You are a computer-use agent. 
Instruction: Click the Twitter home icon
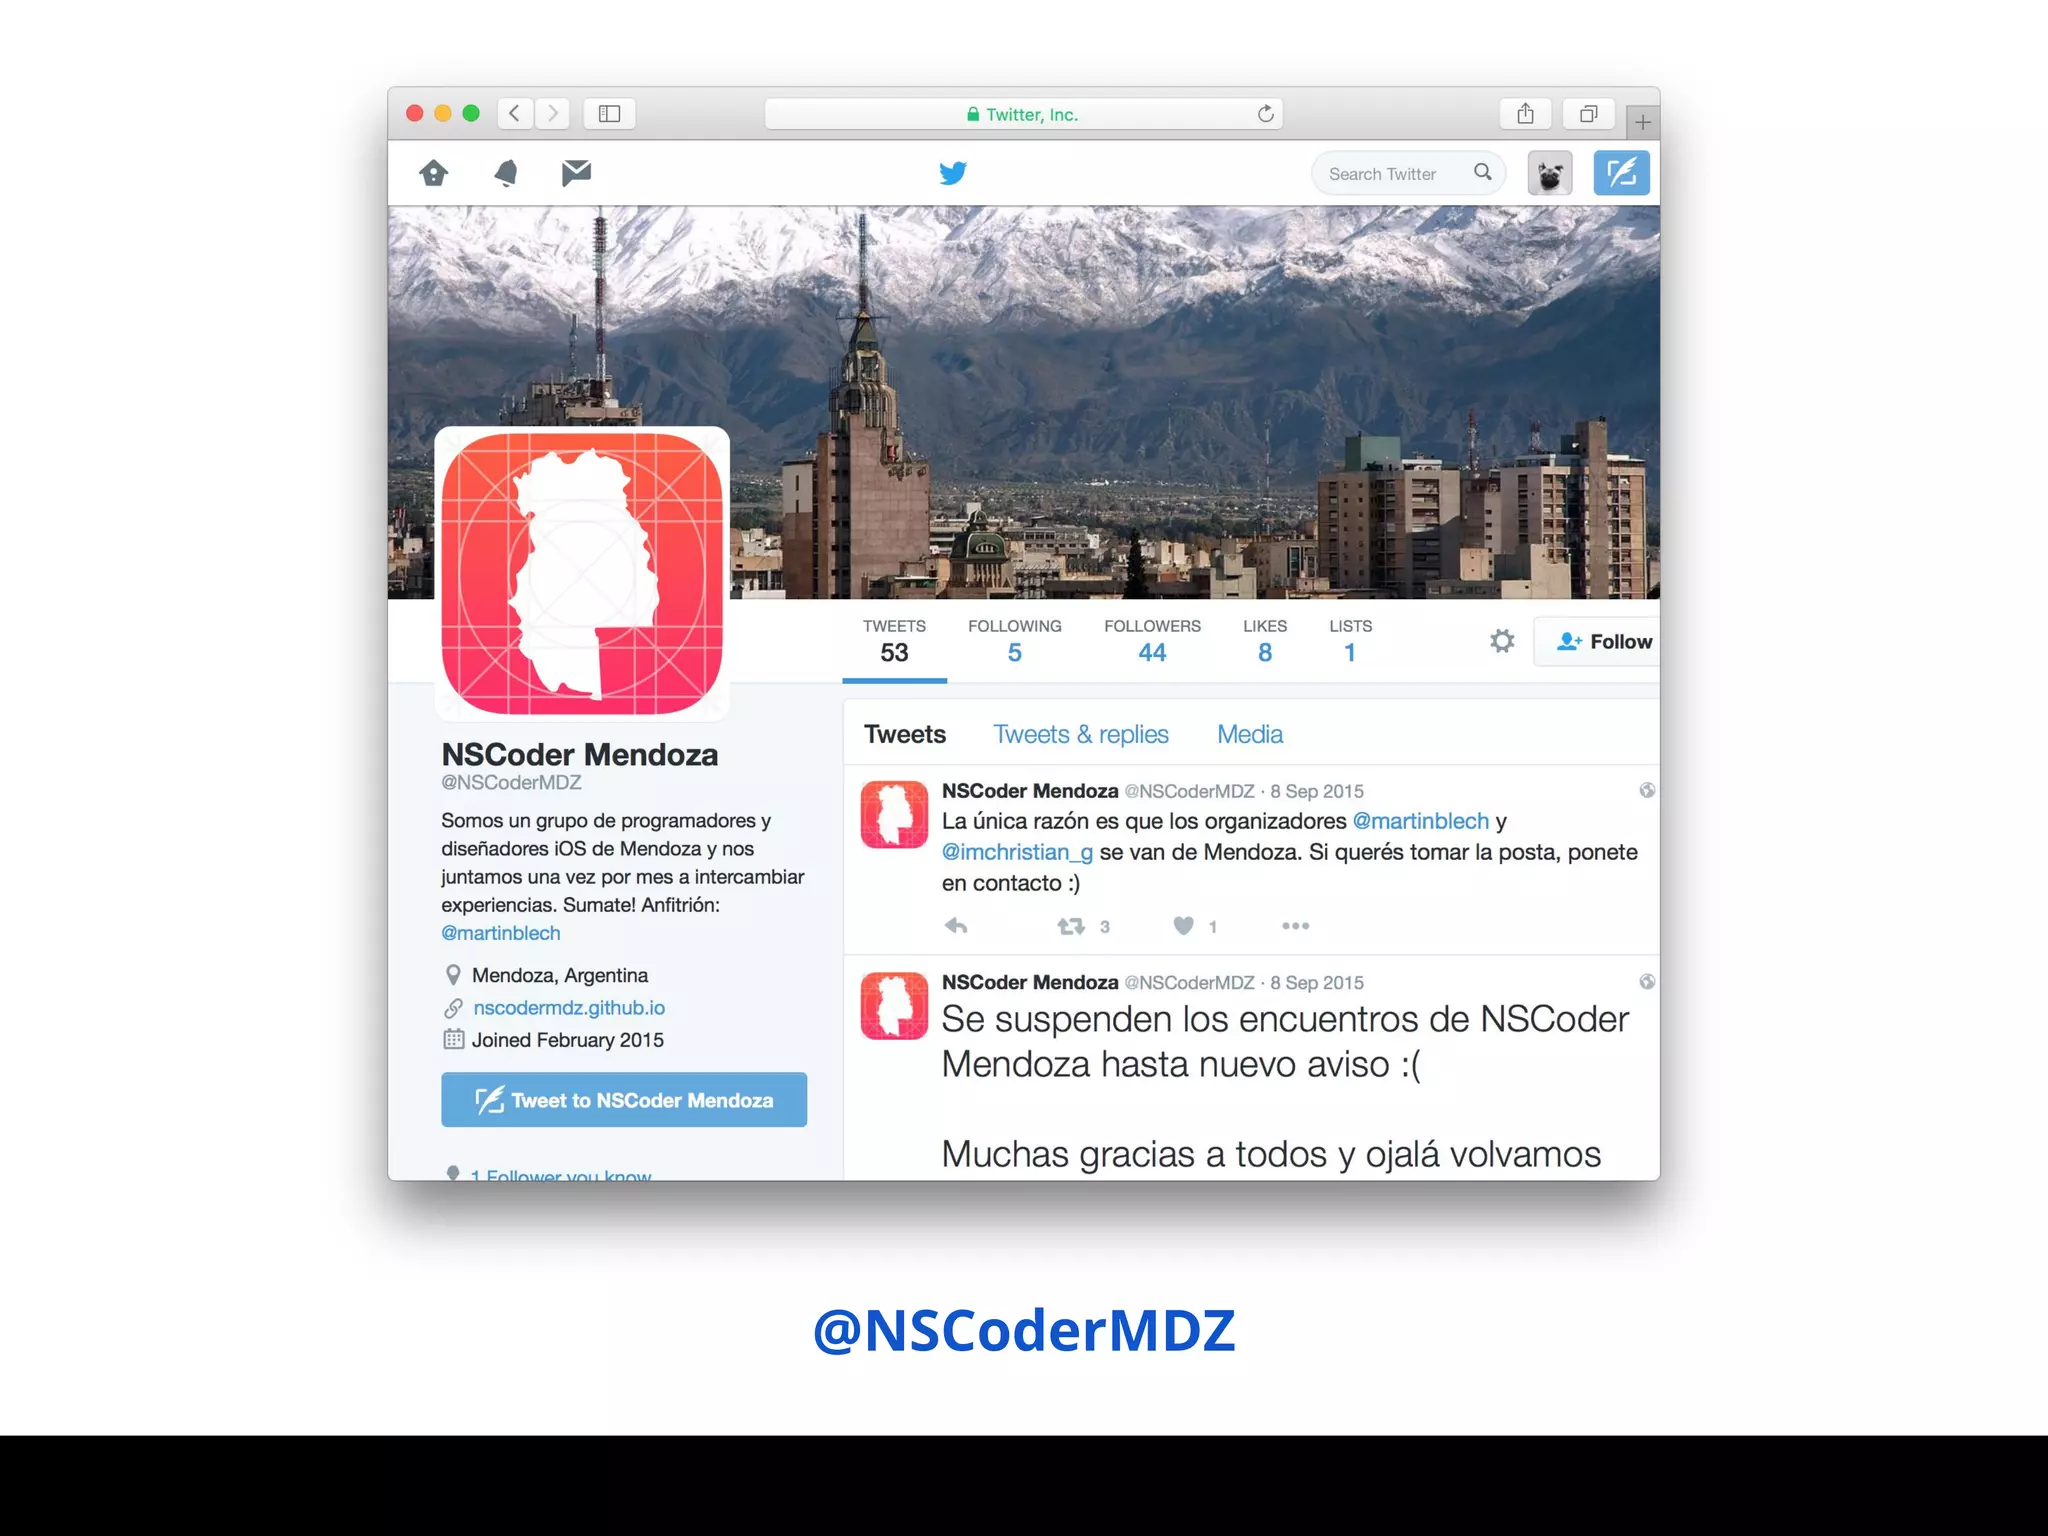[433, 173]
